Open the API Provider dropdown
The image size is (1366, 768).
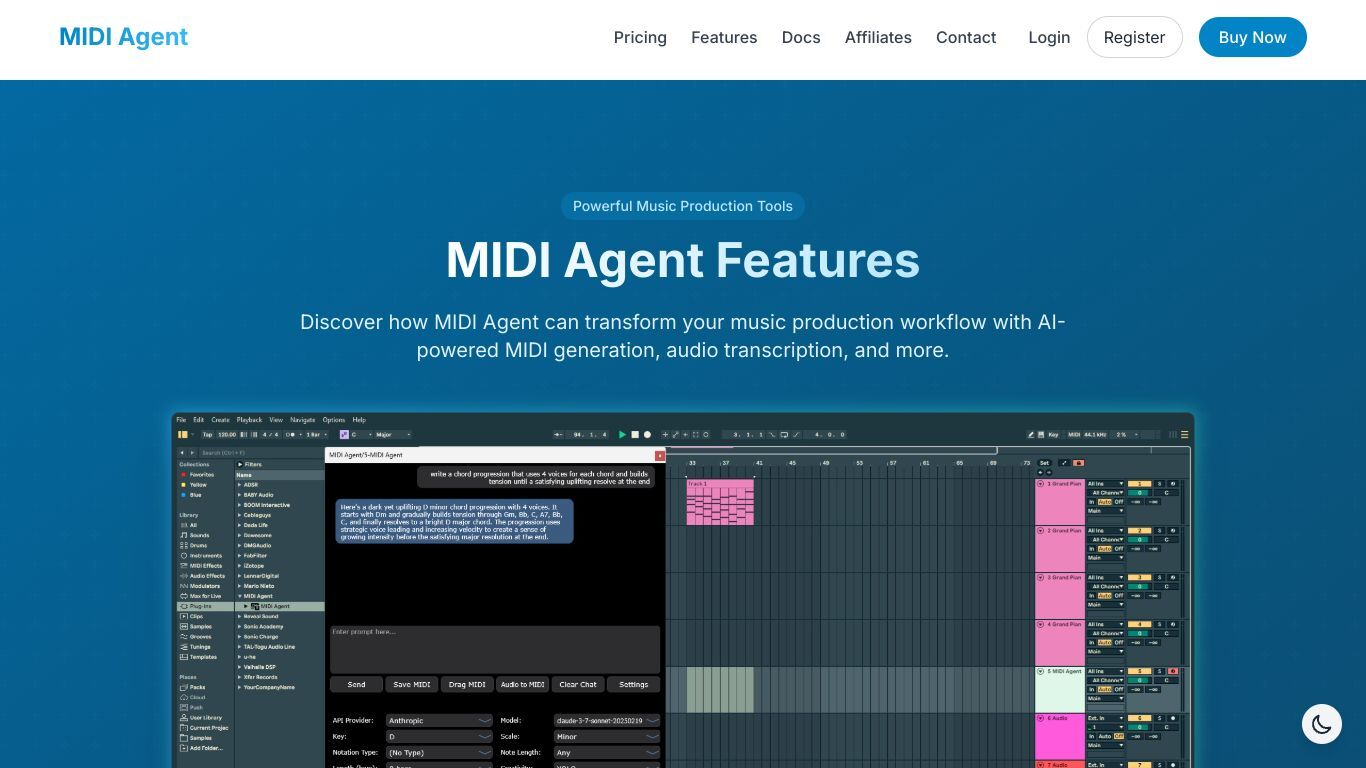tap(439, 721)
